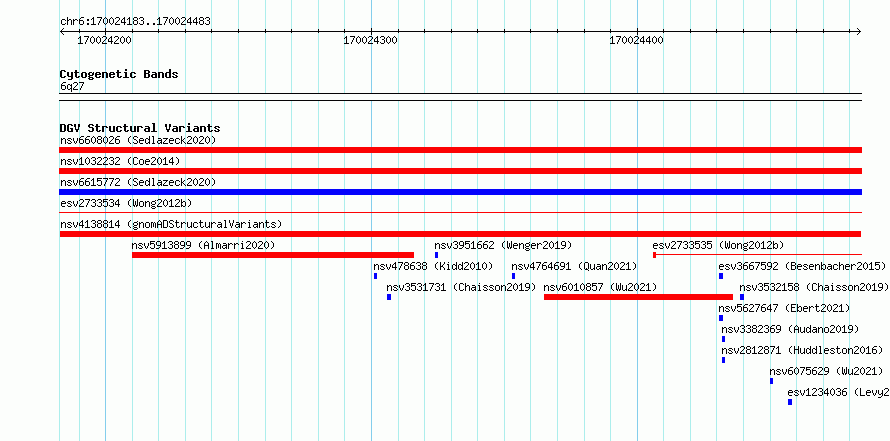Viewport: 890px width, 441px height.
Task: Open nsv5627647 (Ebert2021) label
Action: point(784,308)
